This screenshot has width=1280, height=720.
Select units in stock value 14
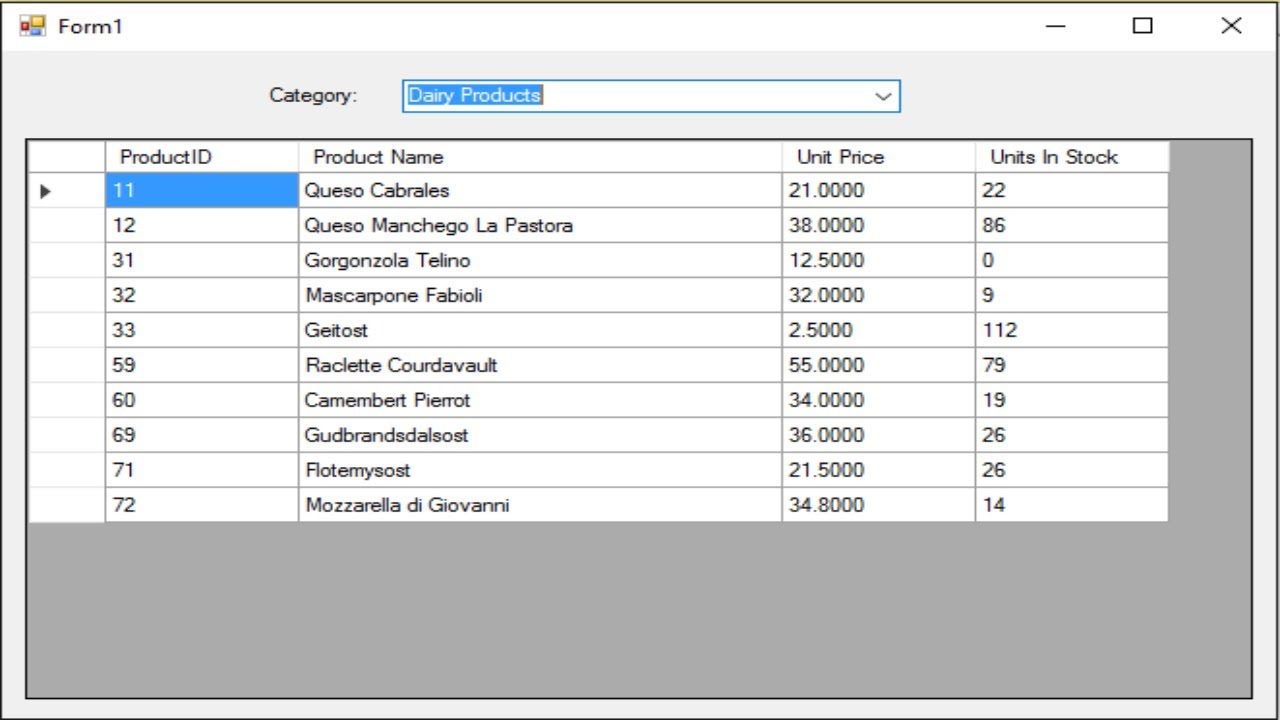1072,505
